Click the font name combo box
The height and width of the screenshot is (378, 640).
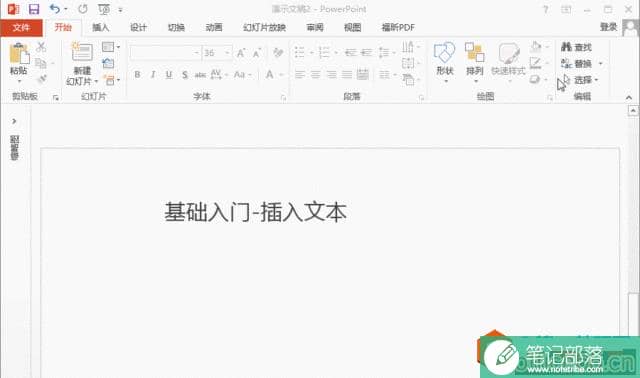coord(165,53)
